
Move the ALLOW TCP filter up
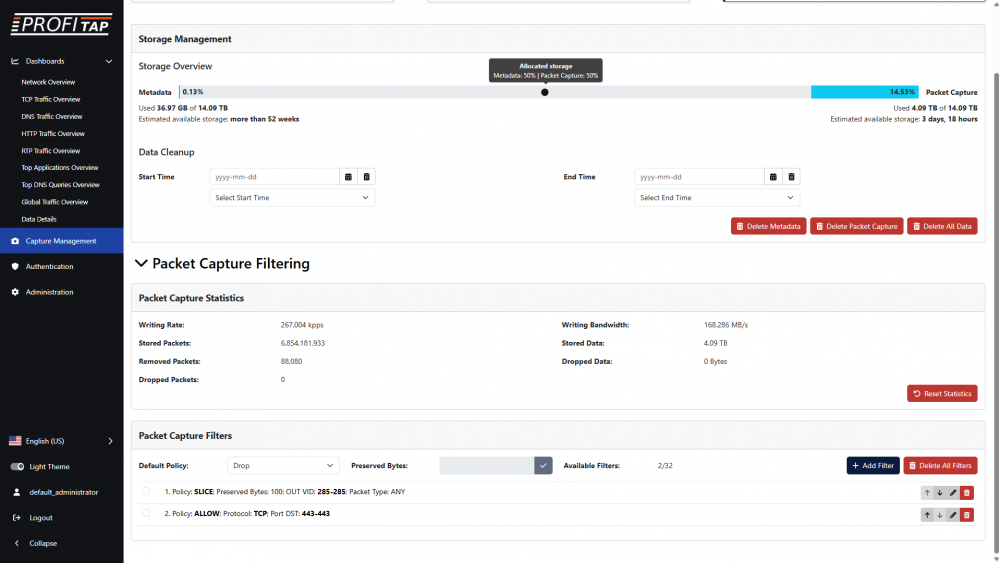[927, 515]
